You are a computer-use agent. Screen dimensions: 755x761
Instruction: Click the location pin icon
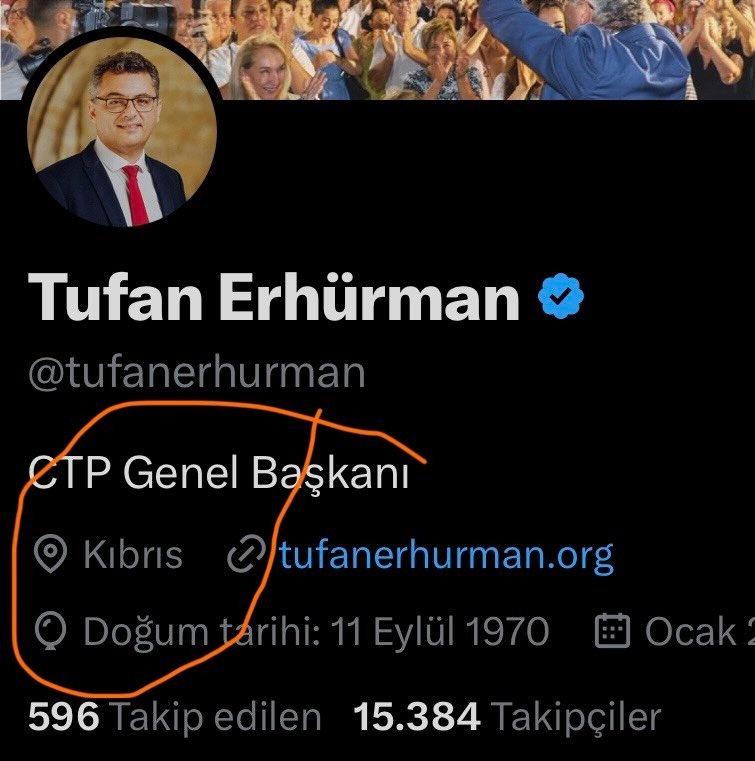pos(50,554)
